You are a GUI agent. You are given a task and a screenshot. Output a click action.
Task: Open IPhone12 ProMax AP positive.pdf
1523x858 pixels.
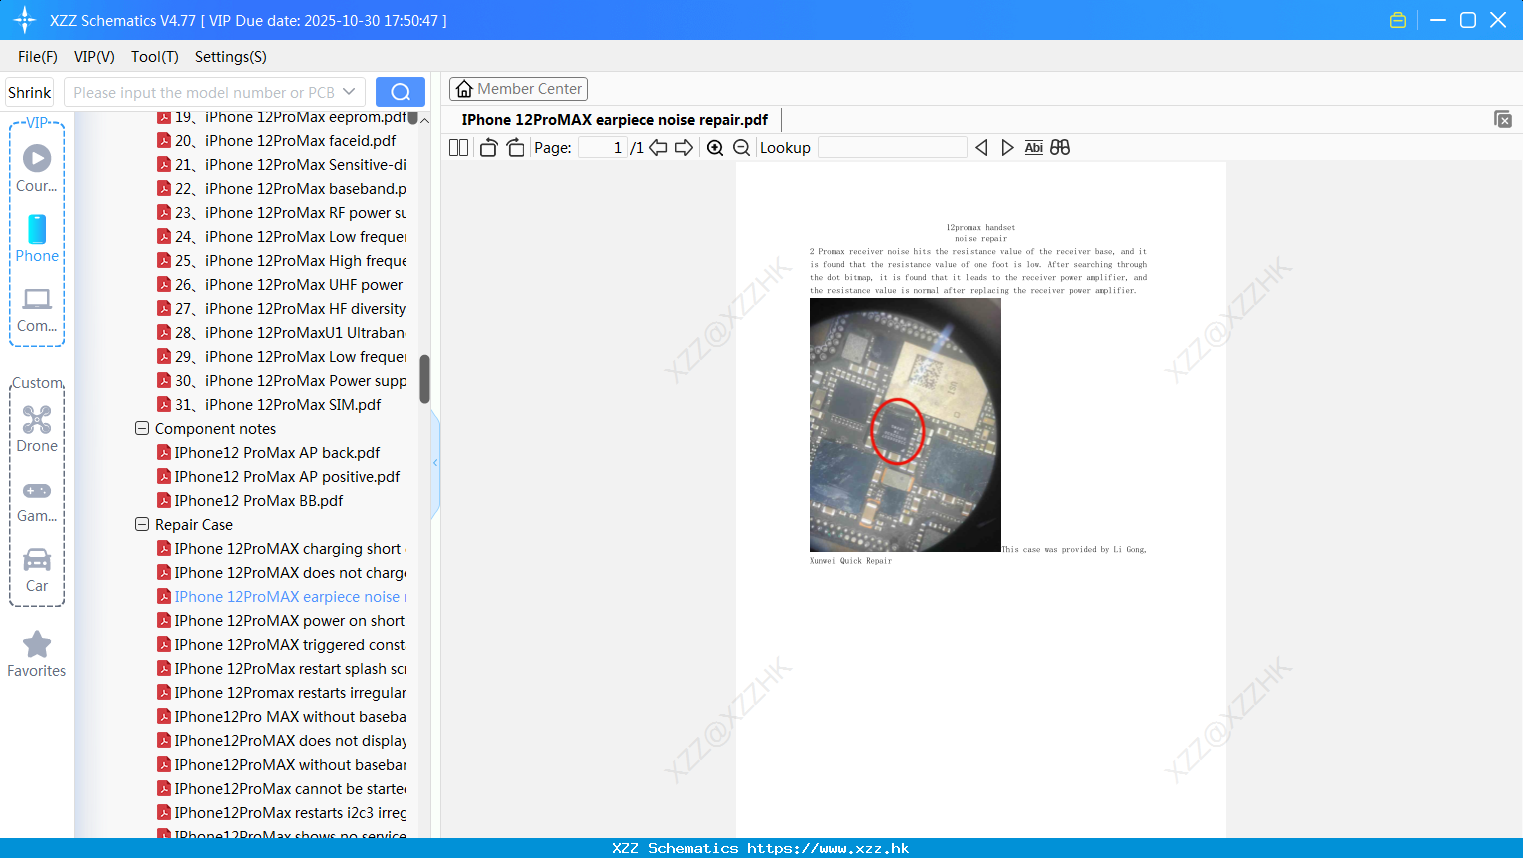pos(279,476)
